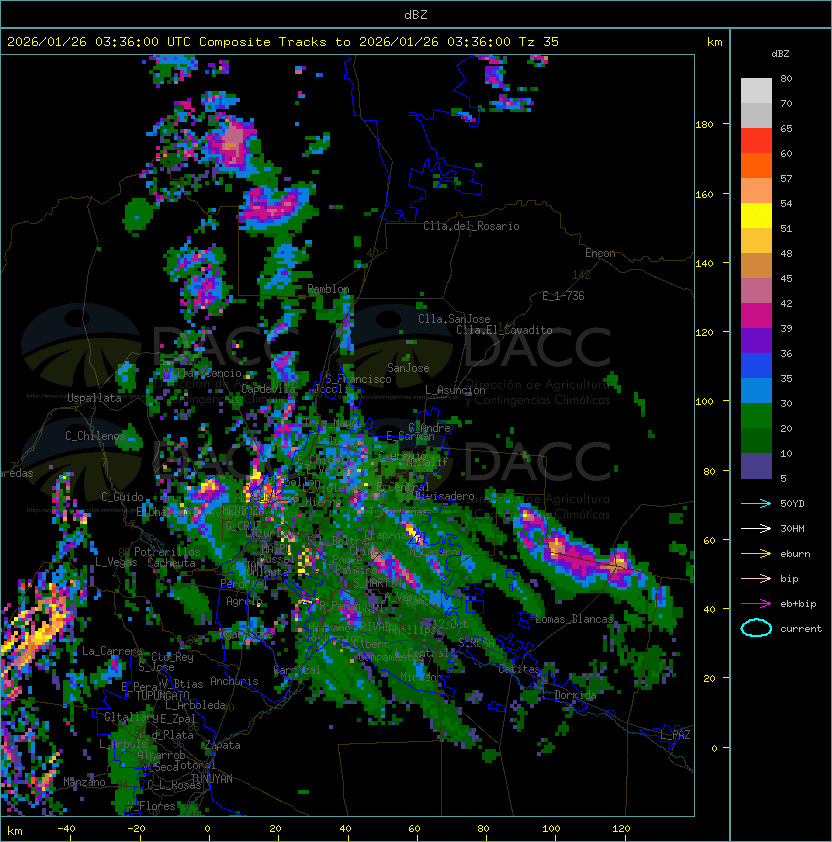Click the 'L_Asuncion' map label
Image resolution: width=832 pixels, height=842 pixels.
(x=455, y=390)
